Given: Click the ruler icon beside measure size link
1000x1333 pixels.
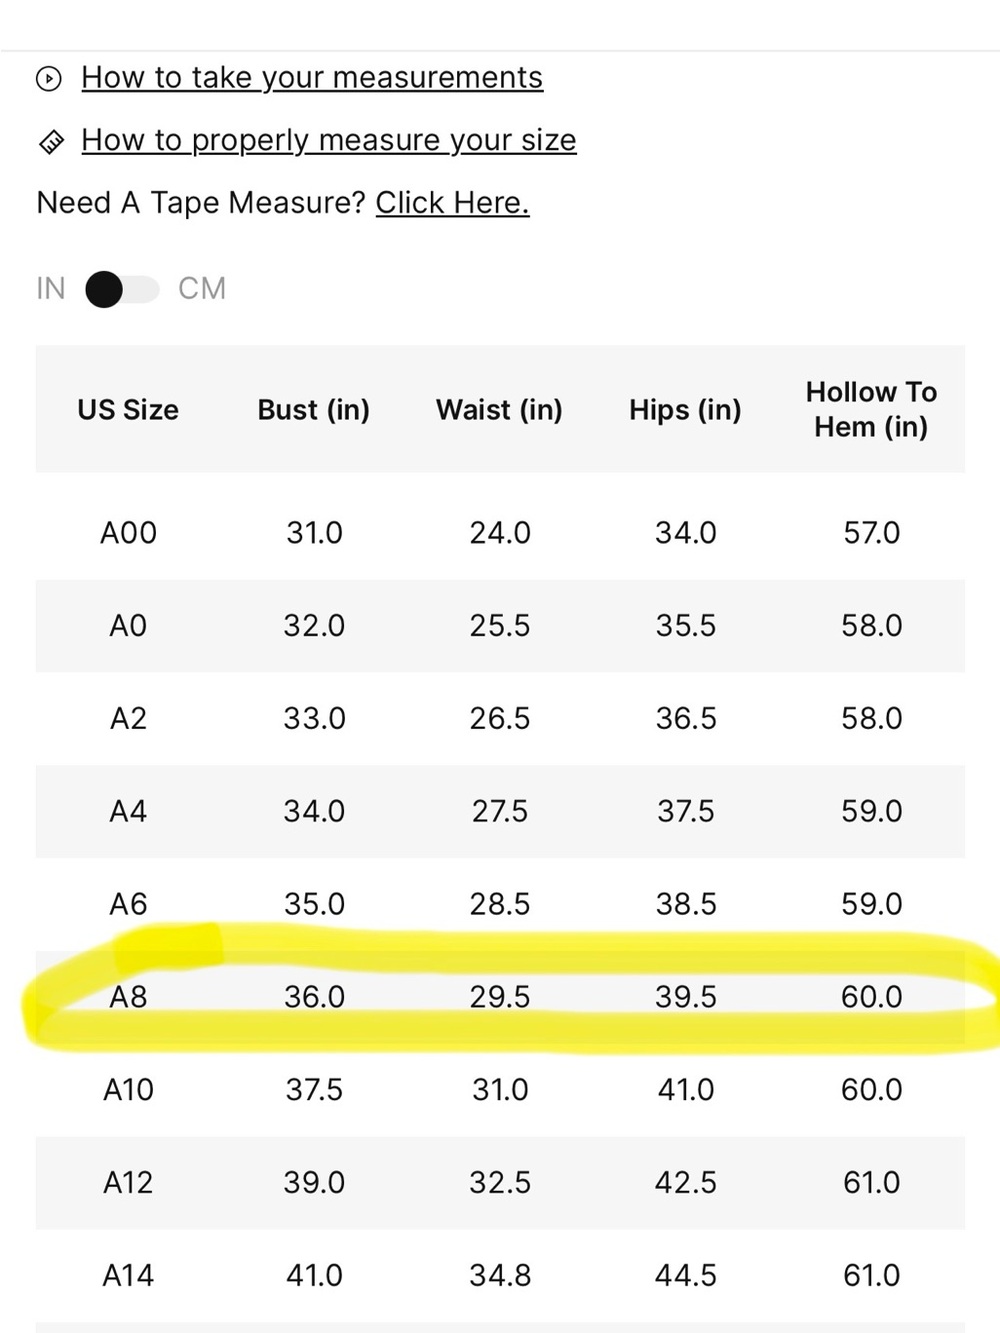Looking at the screenshot, I should tap(51, 142).
